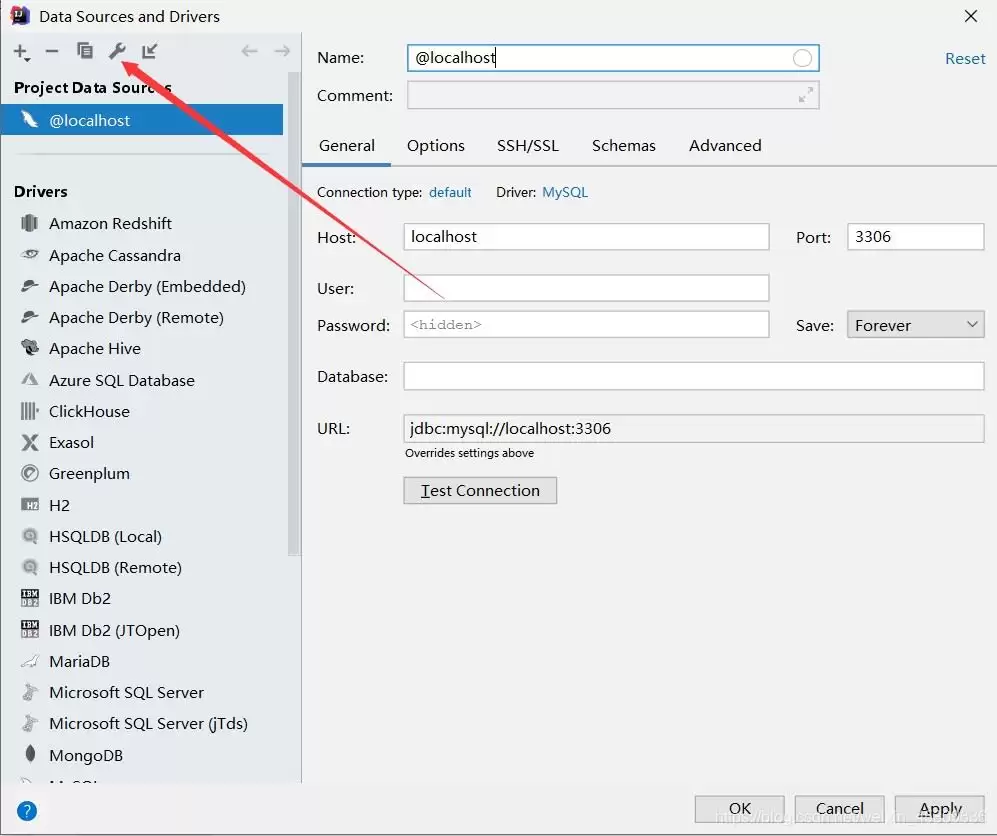997x836 pixels.
Task: Click the Host field containing localhost
Action: pos(586,236)
